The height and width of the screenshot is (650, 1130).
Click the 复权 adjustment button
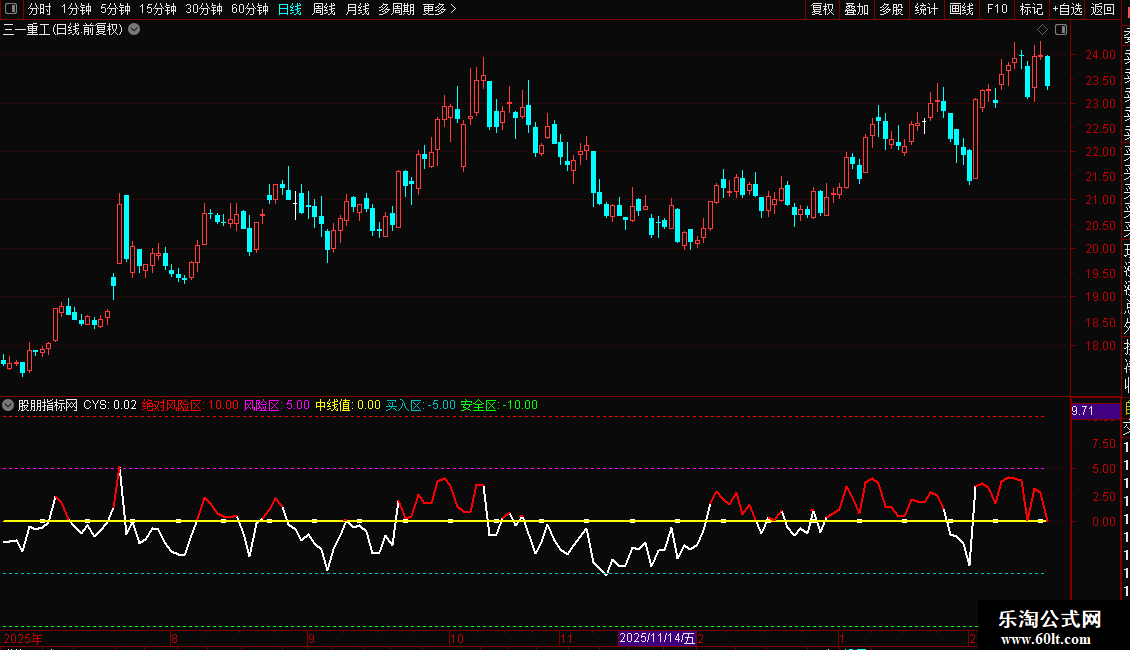pos(822,9)
